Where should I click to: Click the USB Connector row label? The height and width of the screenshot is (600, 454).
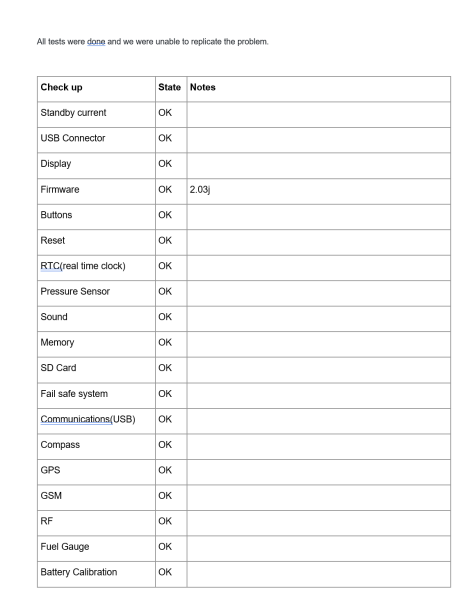(x=73, y=138)
